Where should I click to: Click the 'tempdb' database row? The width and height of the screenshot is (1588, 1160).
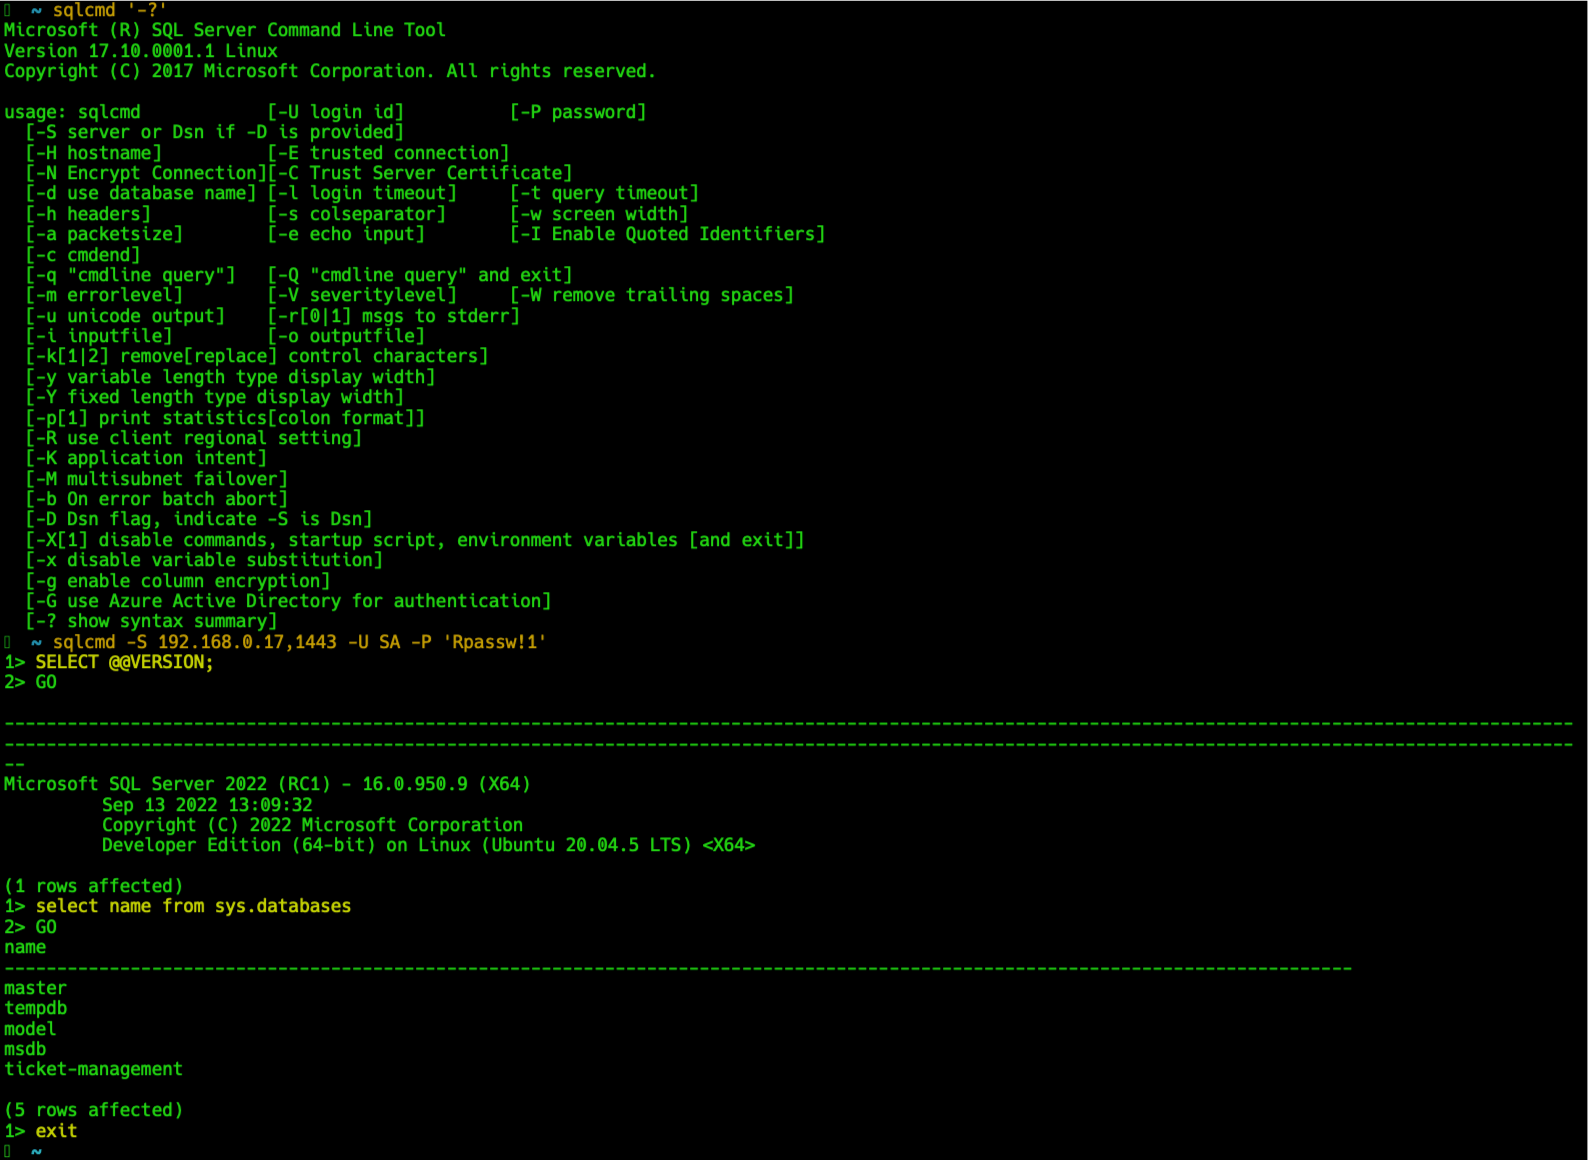[x=35, y=1008]
